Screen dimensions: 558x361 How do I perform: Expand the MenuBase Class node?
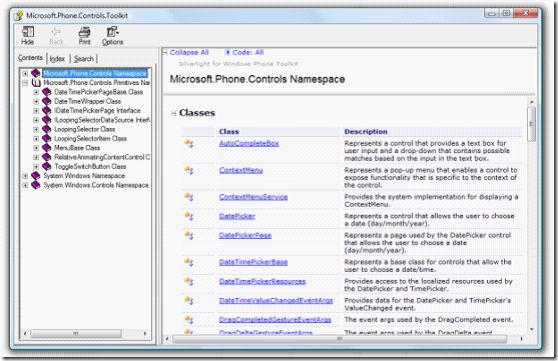[36, 148]
